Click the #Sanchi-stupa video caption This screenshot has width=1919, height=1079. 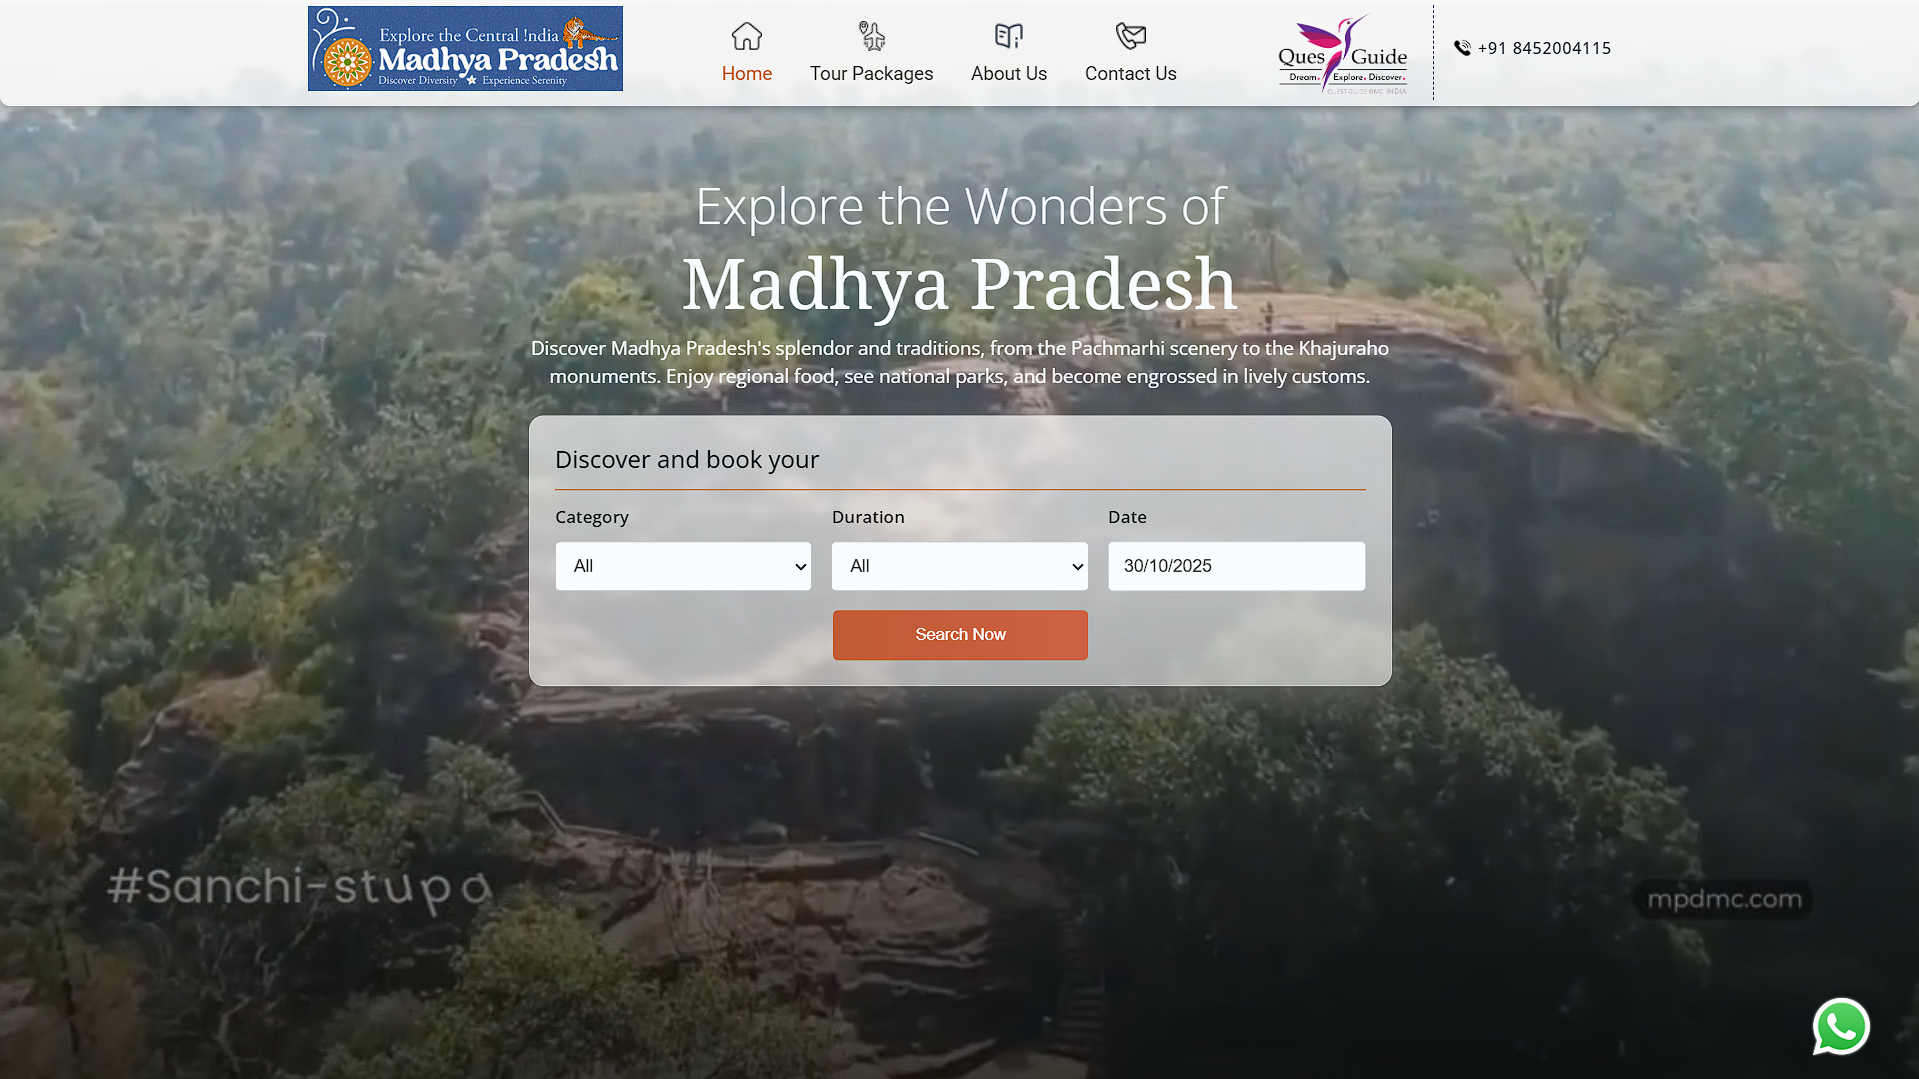[299, 888]
